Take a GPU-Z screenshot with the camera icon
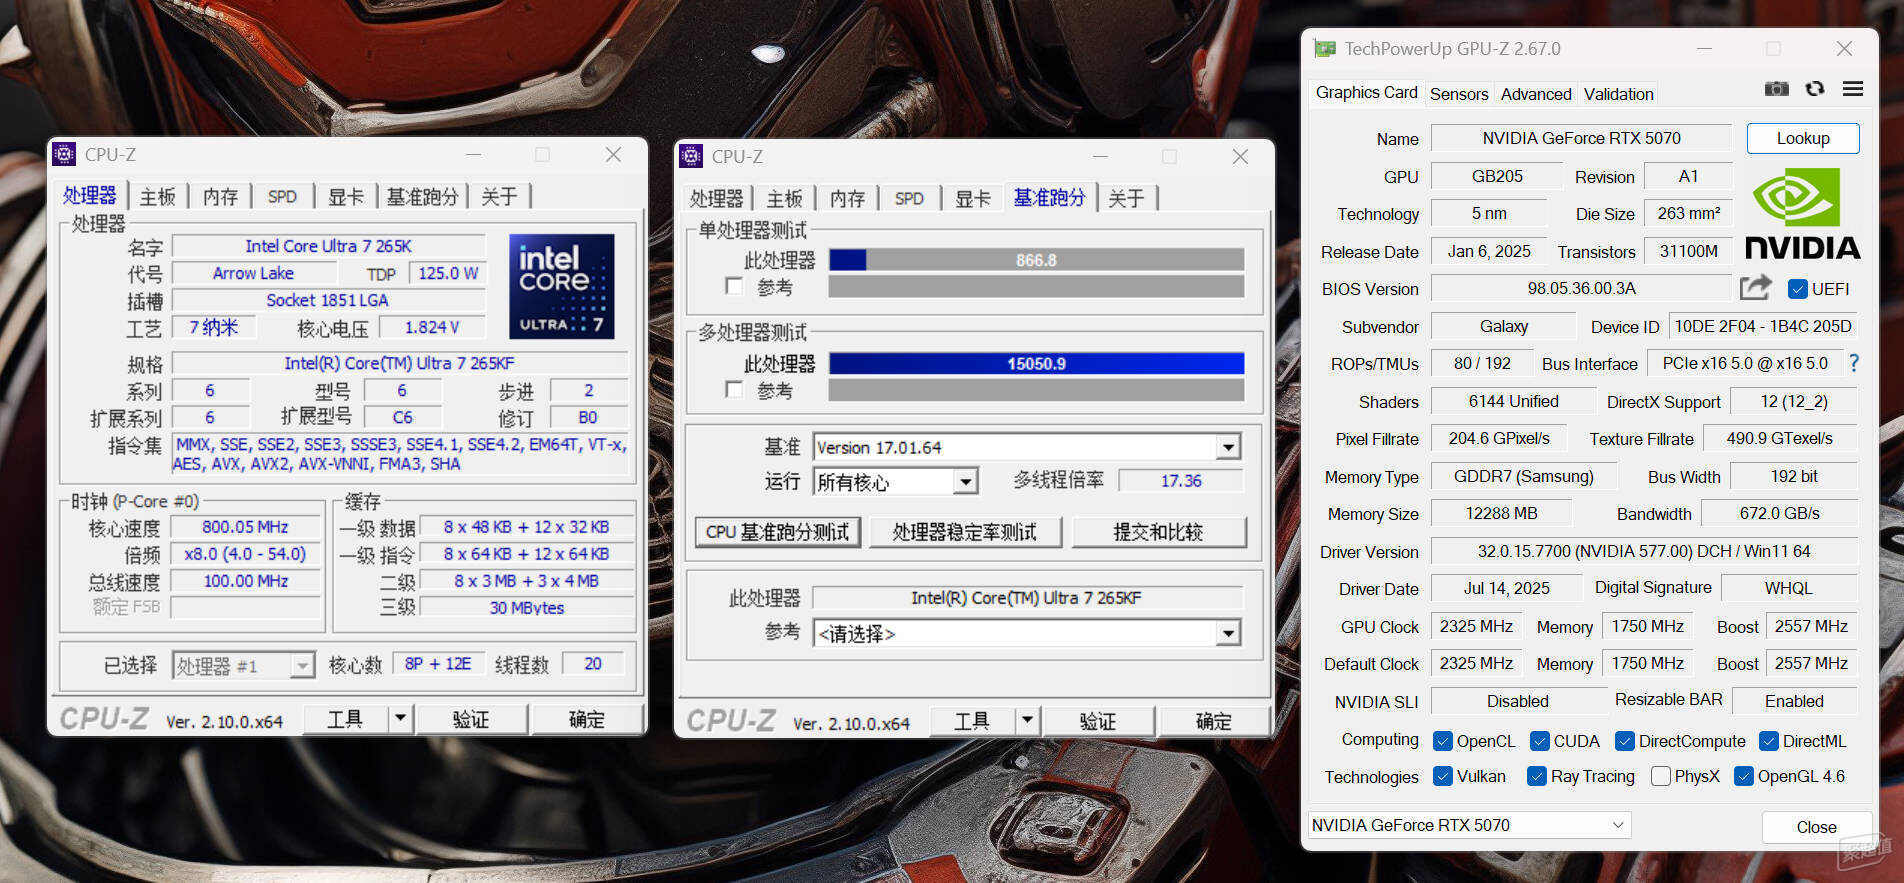The height and width of the screenshot is (883, 1904). tap(1776, 89)
